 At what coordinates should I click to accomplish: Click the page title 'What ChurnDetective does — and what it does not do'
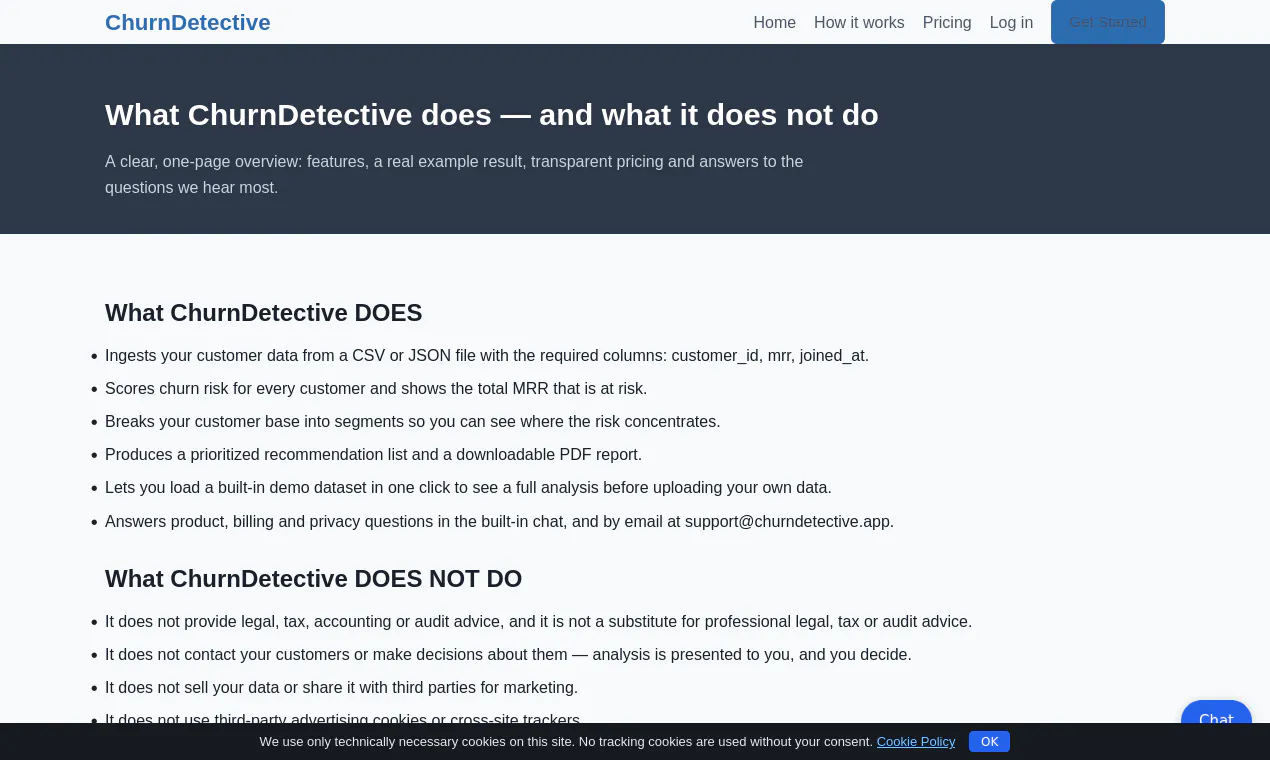(x=492, y=115)
